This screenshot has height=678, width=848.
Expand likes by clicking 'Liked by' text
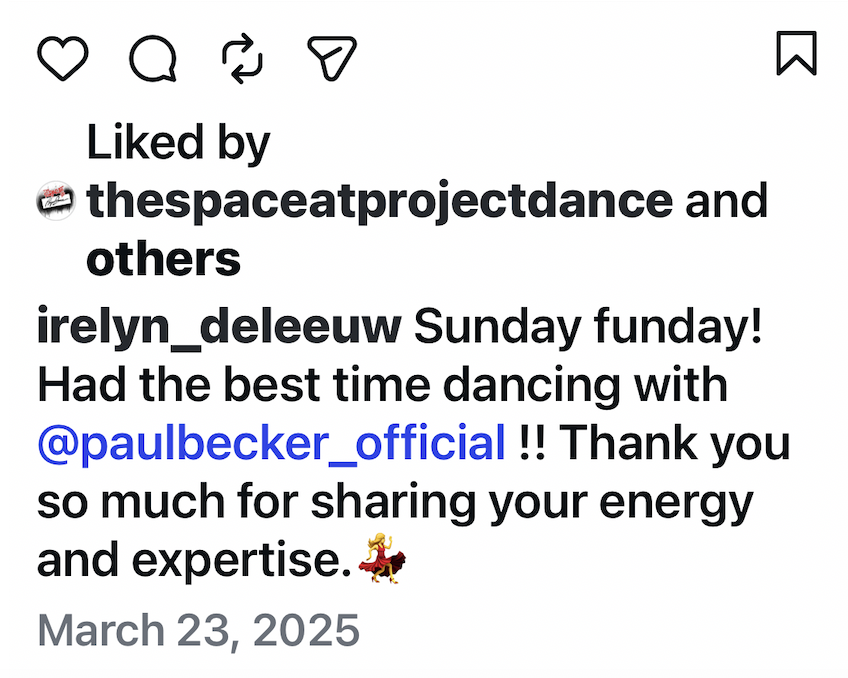179,141
